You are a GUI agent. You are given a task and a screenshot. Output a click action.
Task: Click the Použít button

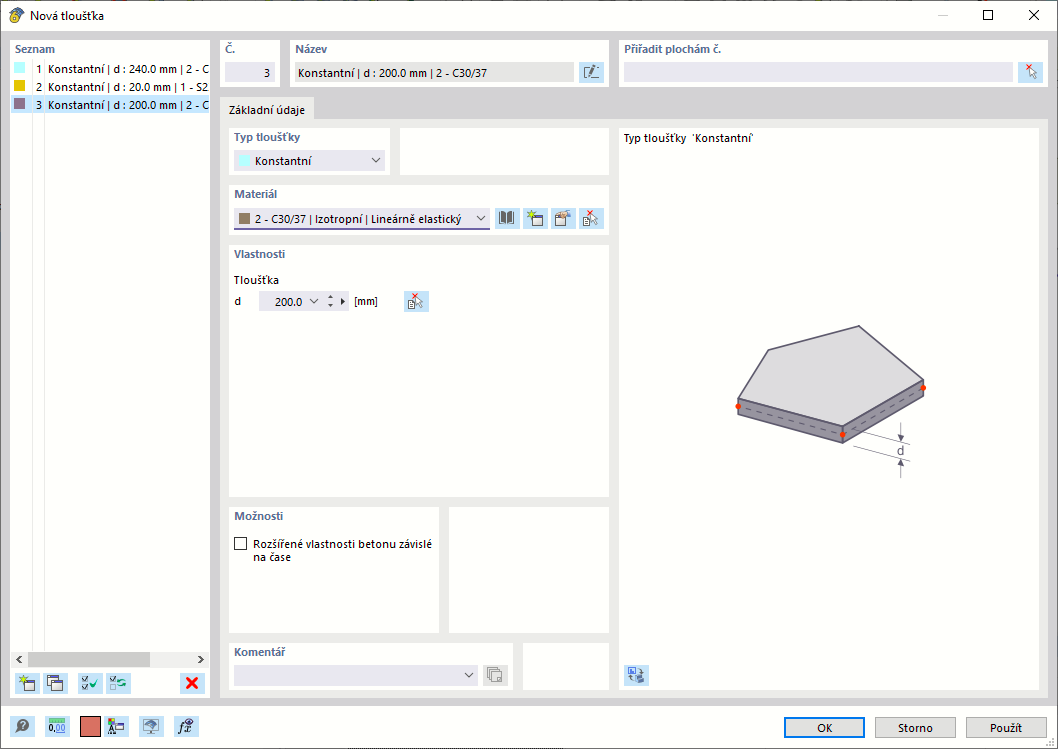click(x=1006, y=727)
